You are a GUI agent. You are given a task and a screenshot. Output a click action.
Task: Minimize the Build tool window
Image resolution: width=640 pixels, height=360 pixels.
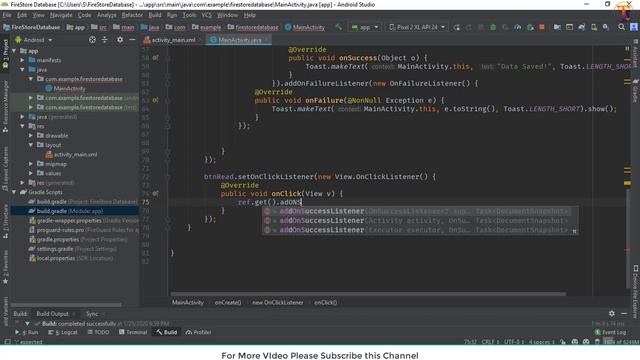(x=624, y=313)
